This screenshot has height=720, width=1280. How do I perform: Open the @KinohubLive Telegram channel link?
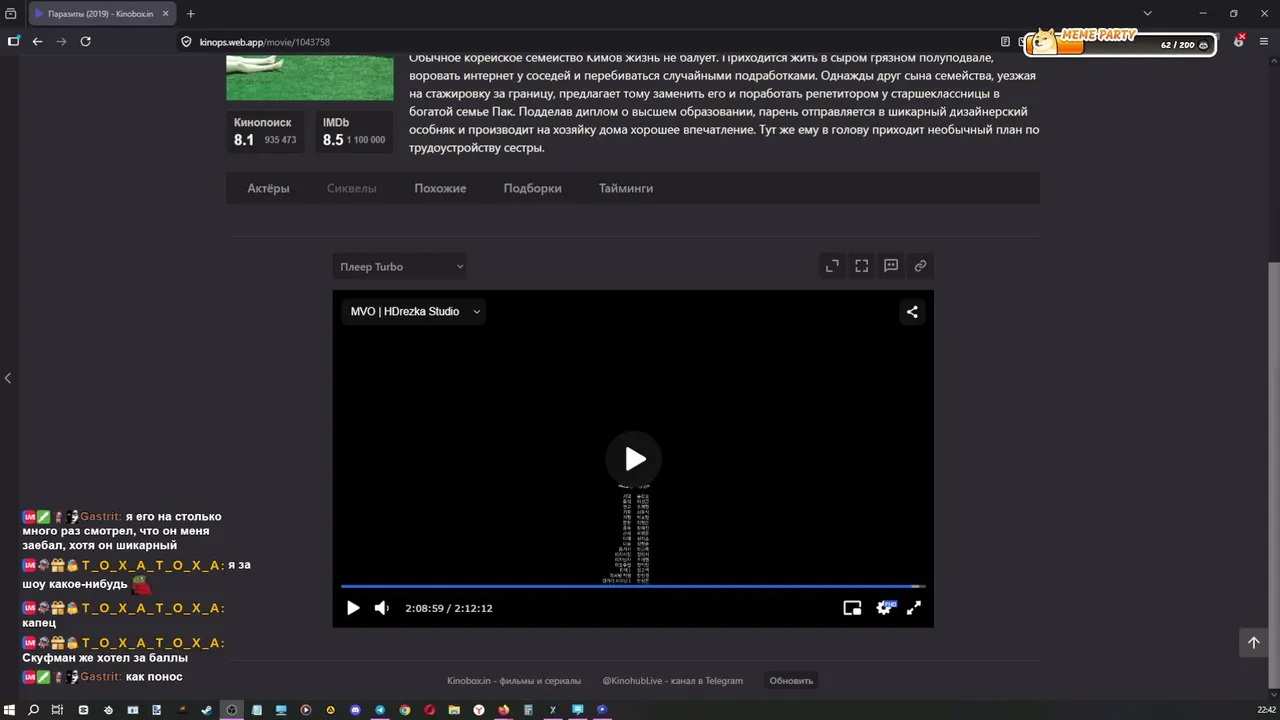[672, 681]
